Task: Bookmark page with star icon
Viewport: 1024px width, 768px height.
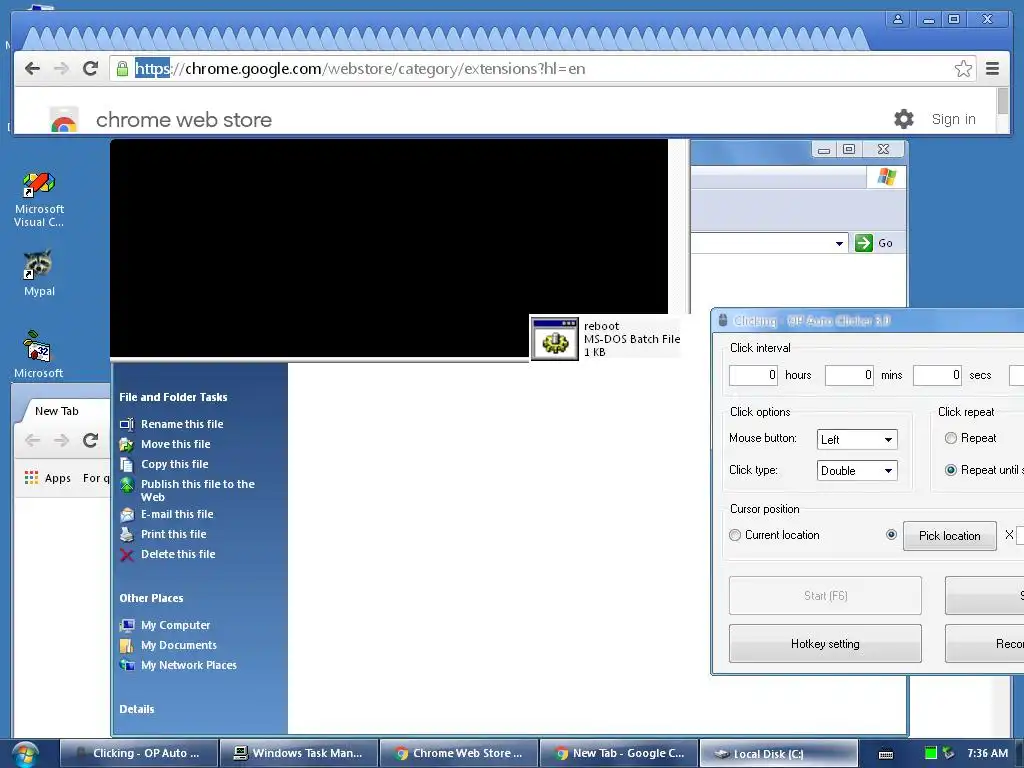Action: click(963, 69)
